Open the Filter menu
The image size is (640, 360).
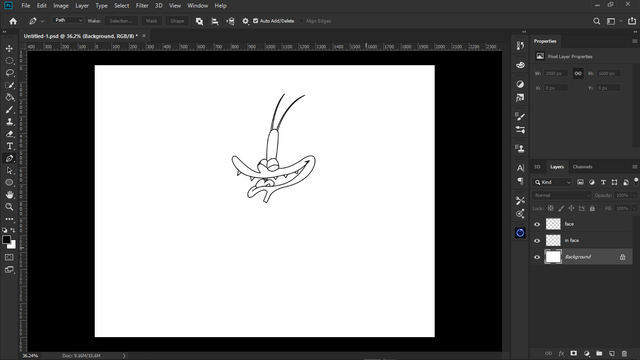coord(142,6)
